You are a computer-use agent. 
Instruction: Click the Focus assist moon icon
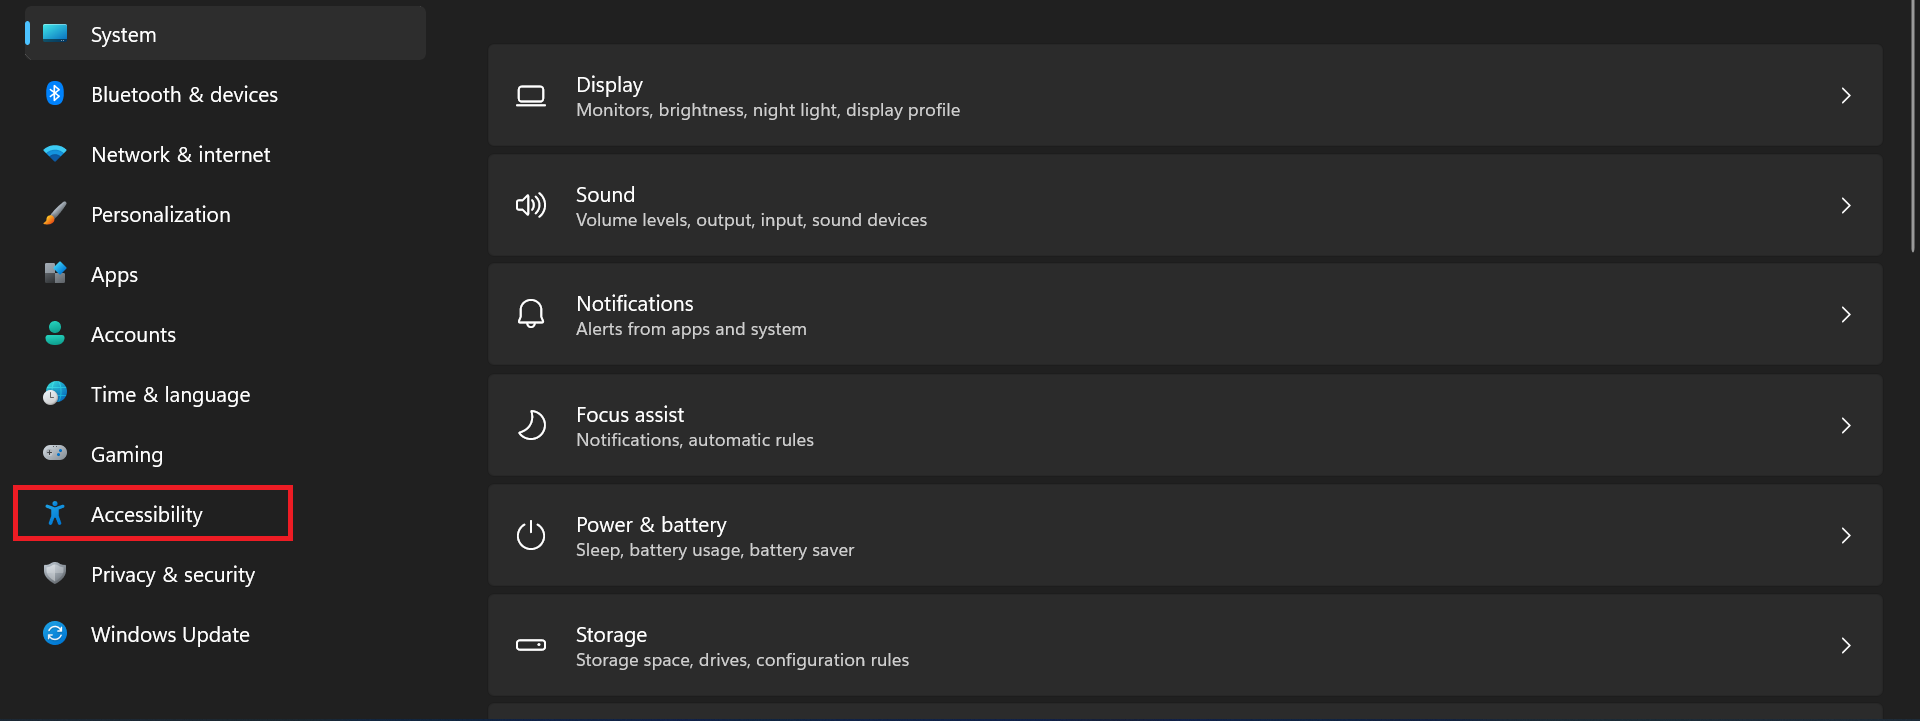(531, 425)
